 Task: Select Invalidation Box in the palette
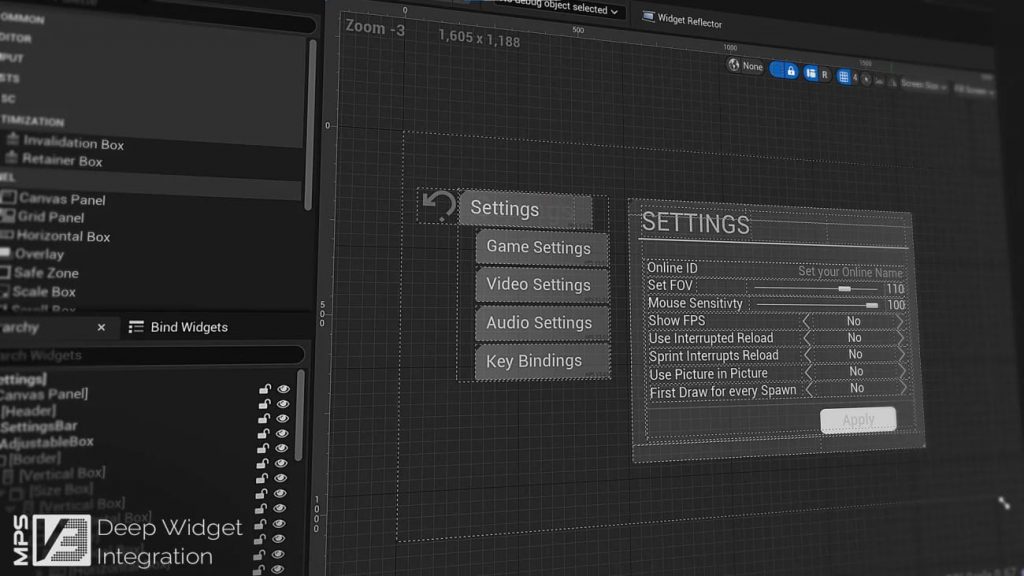pyautogui.click(x=65, y=142)
